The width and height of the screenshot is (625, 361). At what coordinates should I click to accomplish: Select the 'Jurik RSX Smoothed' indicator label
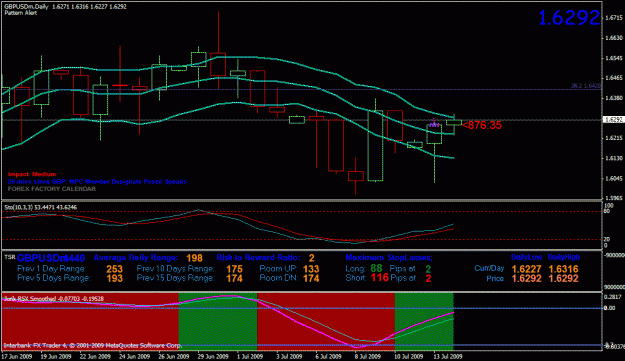(29, 298)
